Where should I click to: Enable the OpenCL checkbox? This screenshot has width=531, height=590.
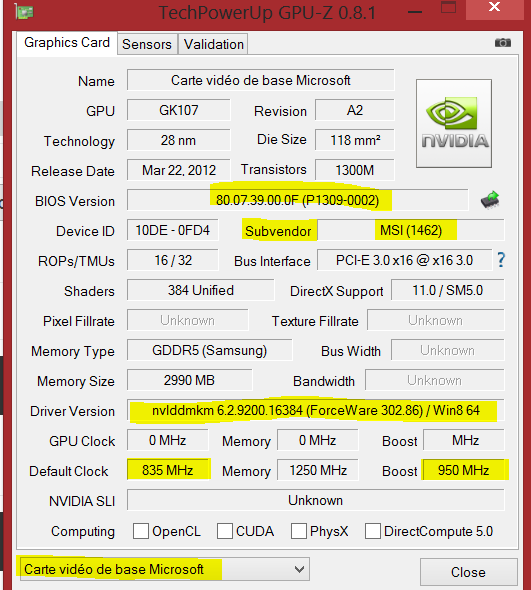point(141,531)
